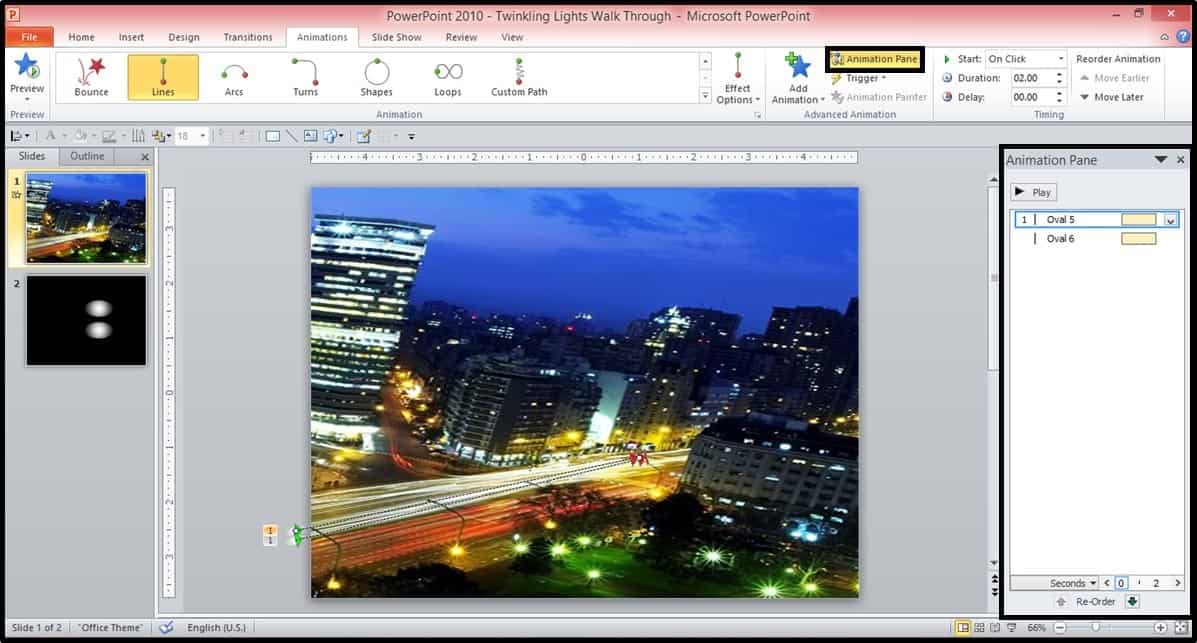Click the zoom in plus button
Screen dimensions: 1197x643
[1160, 628]
